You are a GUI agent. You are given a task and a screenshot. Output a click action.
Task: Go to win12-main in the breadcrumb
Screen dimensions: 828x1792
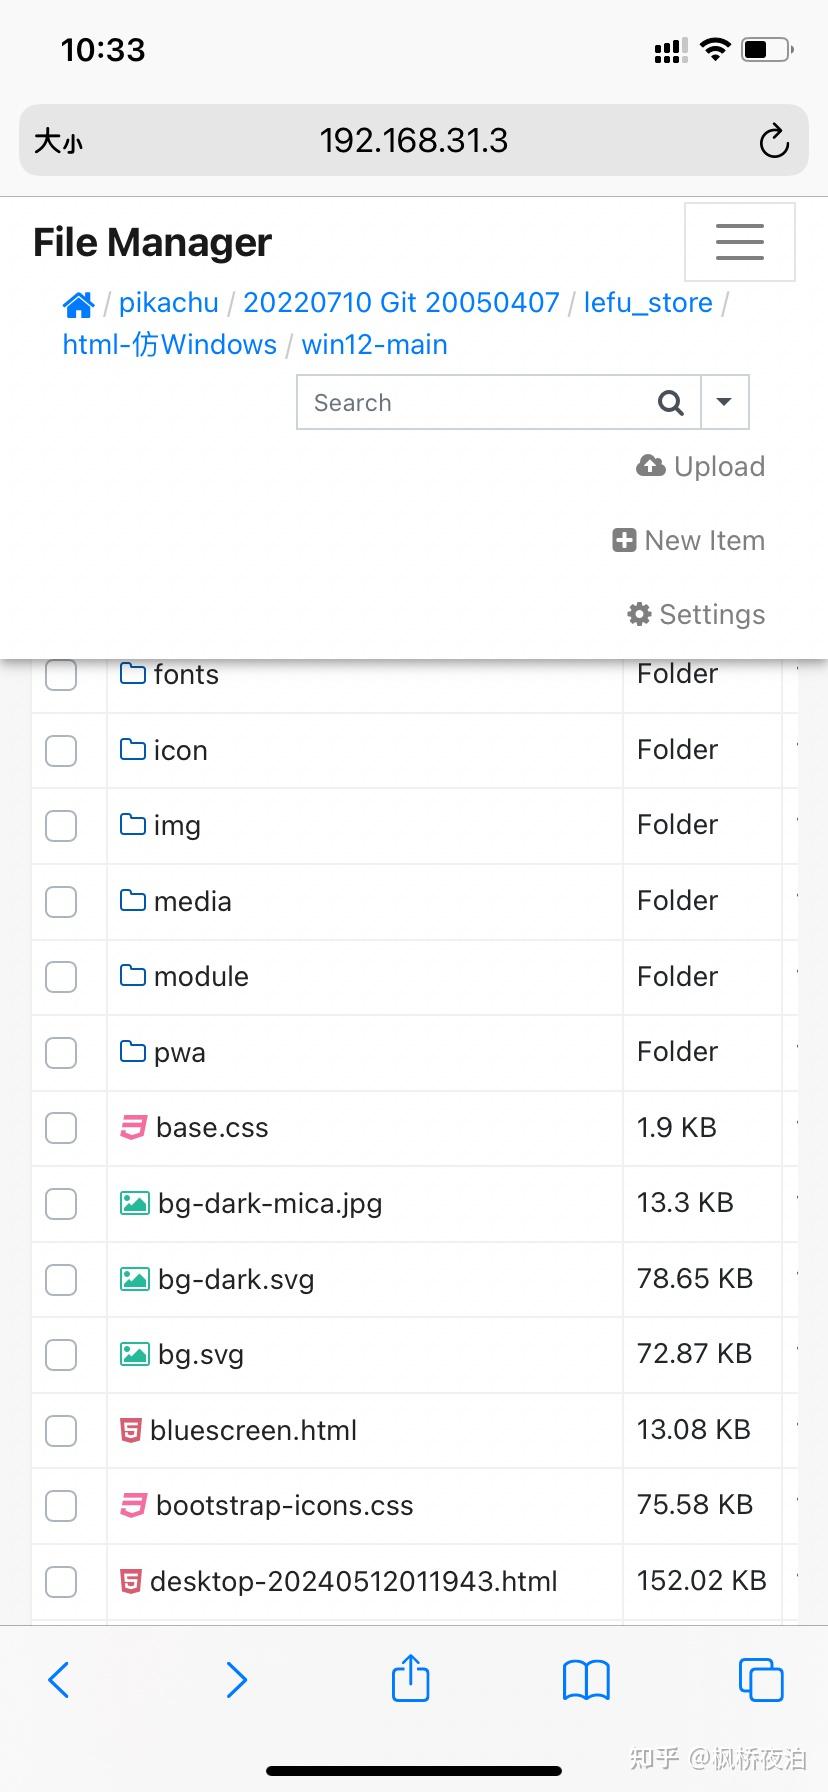tap(373, 344)
